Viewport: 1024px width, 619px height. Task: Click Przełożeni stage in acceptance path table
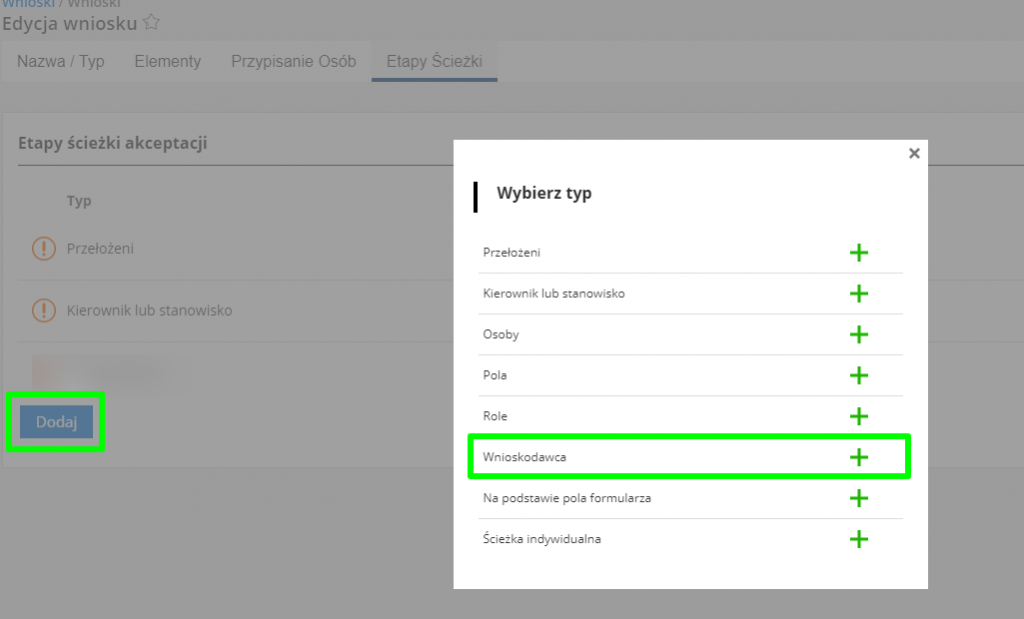100,249
